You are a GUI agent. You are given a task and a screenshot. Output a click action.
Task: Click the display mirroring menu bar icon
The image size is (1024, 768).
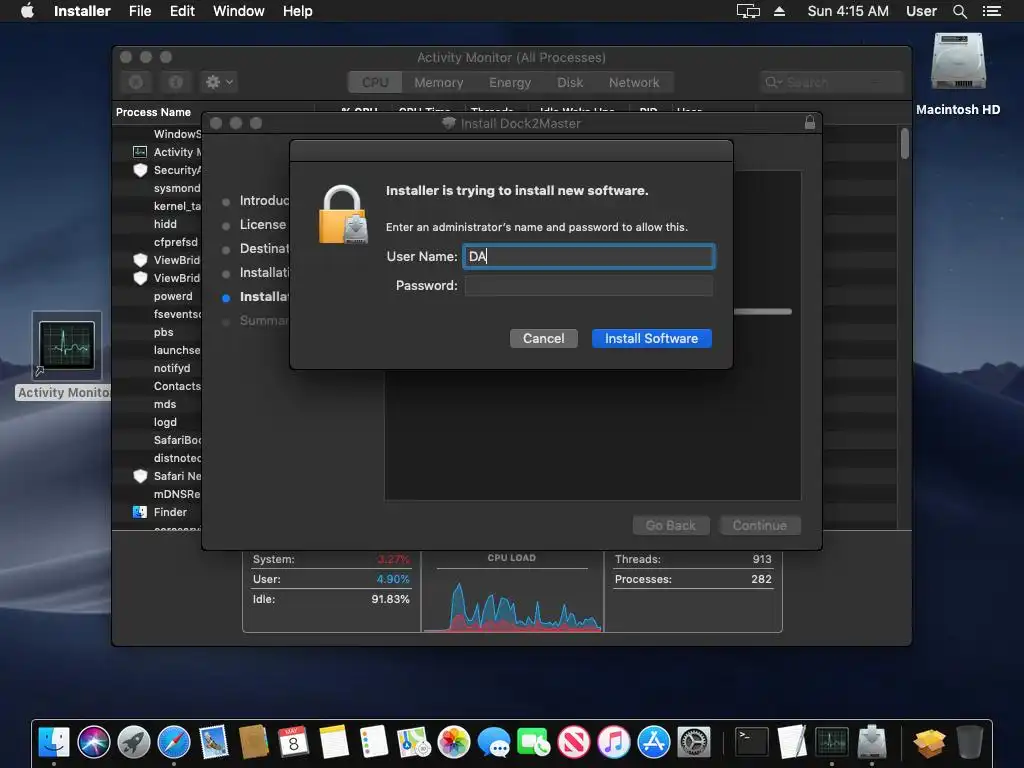[748, 11]
